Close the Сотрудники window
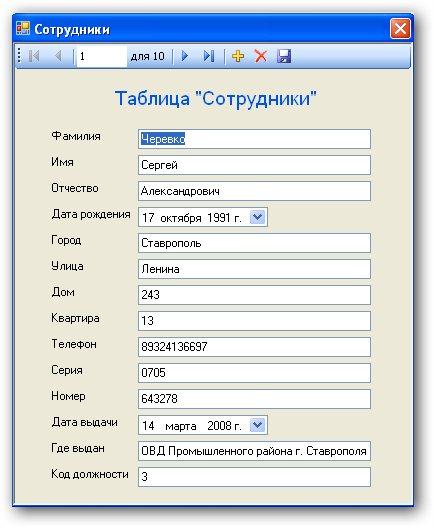 400,29
